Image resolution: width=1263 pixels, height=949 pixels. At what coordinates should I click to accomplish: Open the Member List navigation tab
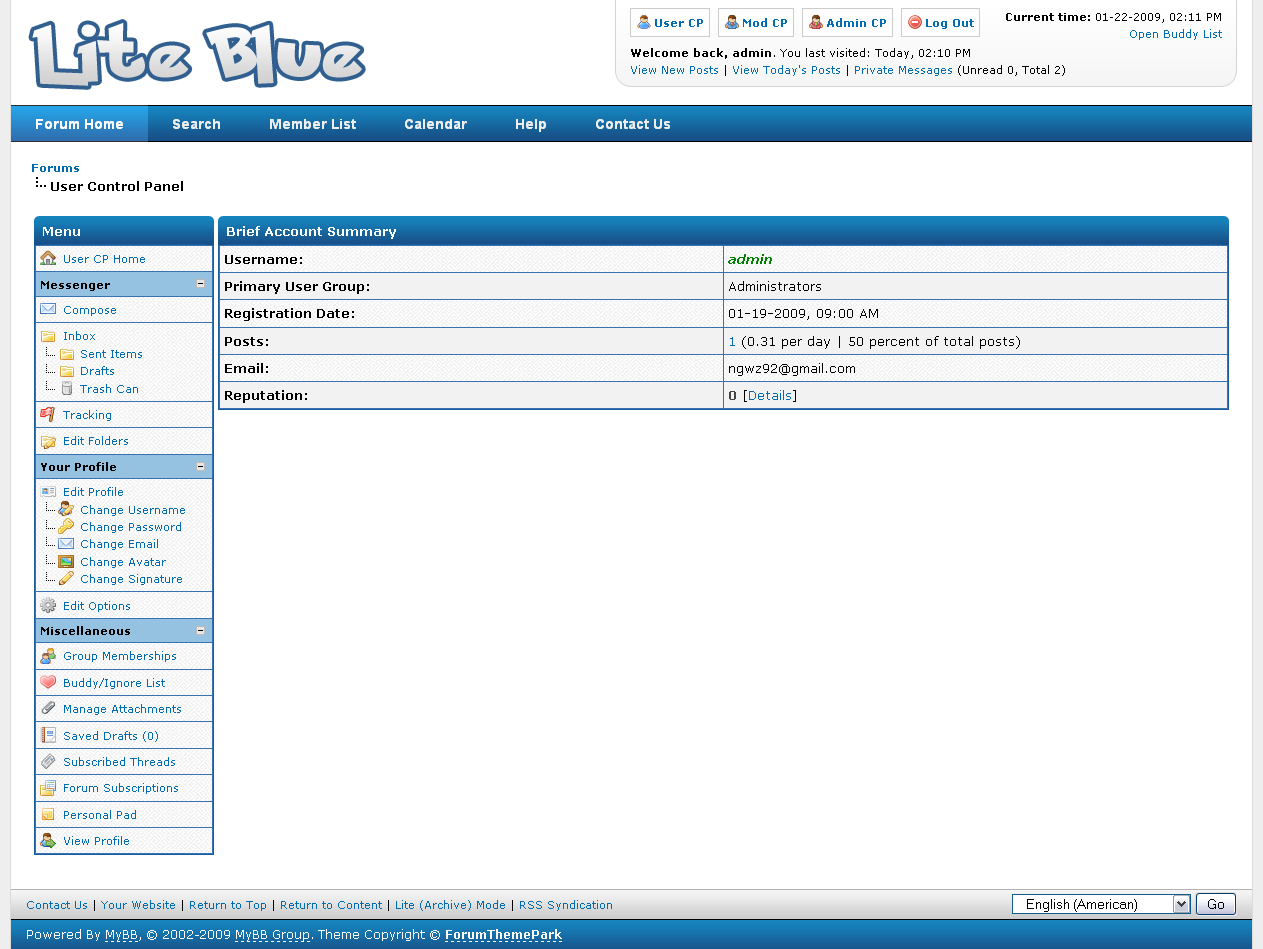coord(312,124)
